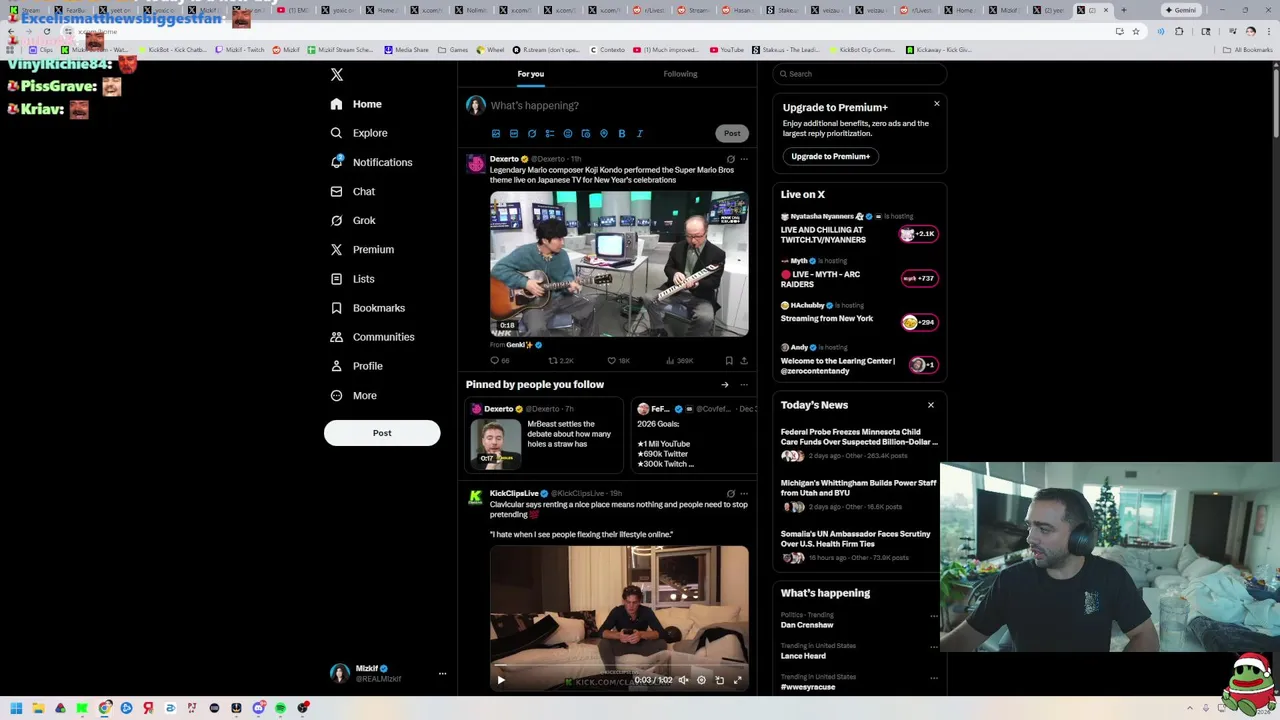Open account menu dots next to Mizkif
This screenshot has width=1280, height=720.
click(442, 674)
